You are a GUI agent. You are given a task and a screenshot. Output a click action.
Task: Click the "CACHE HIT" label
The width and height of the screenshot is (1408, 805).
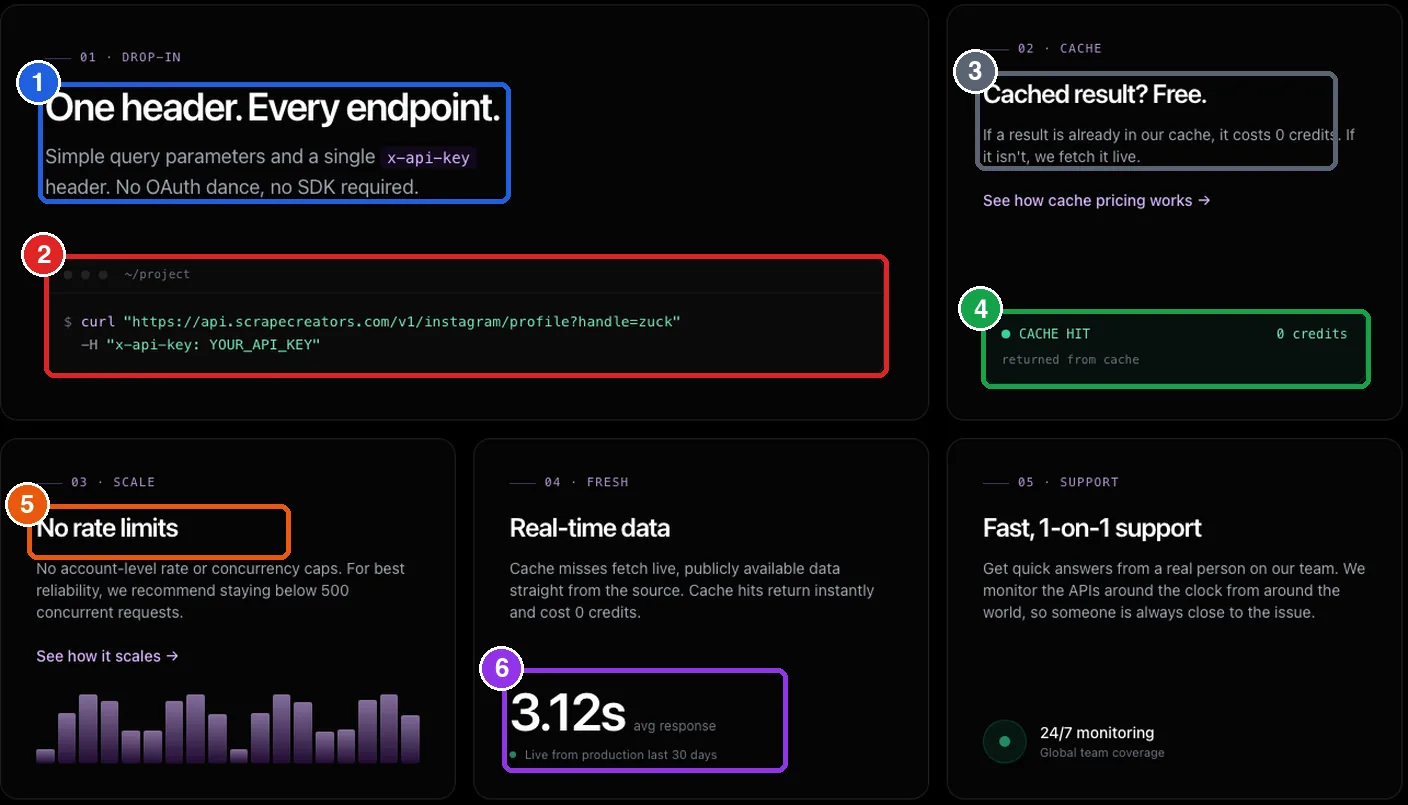pyautogui.click(x=1054, y=334)
